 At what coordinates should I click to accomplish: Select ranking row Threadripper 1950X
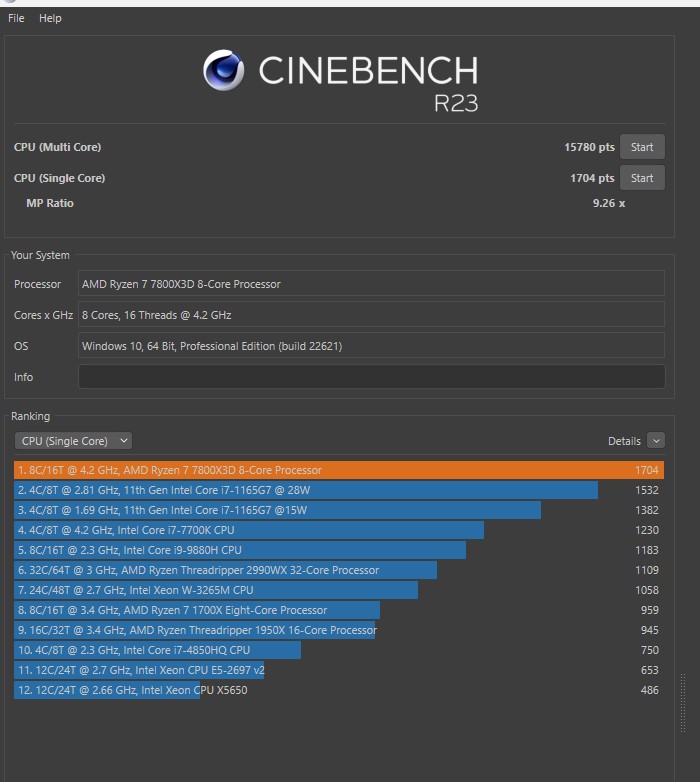coord(339,630)
